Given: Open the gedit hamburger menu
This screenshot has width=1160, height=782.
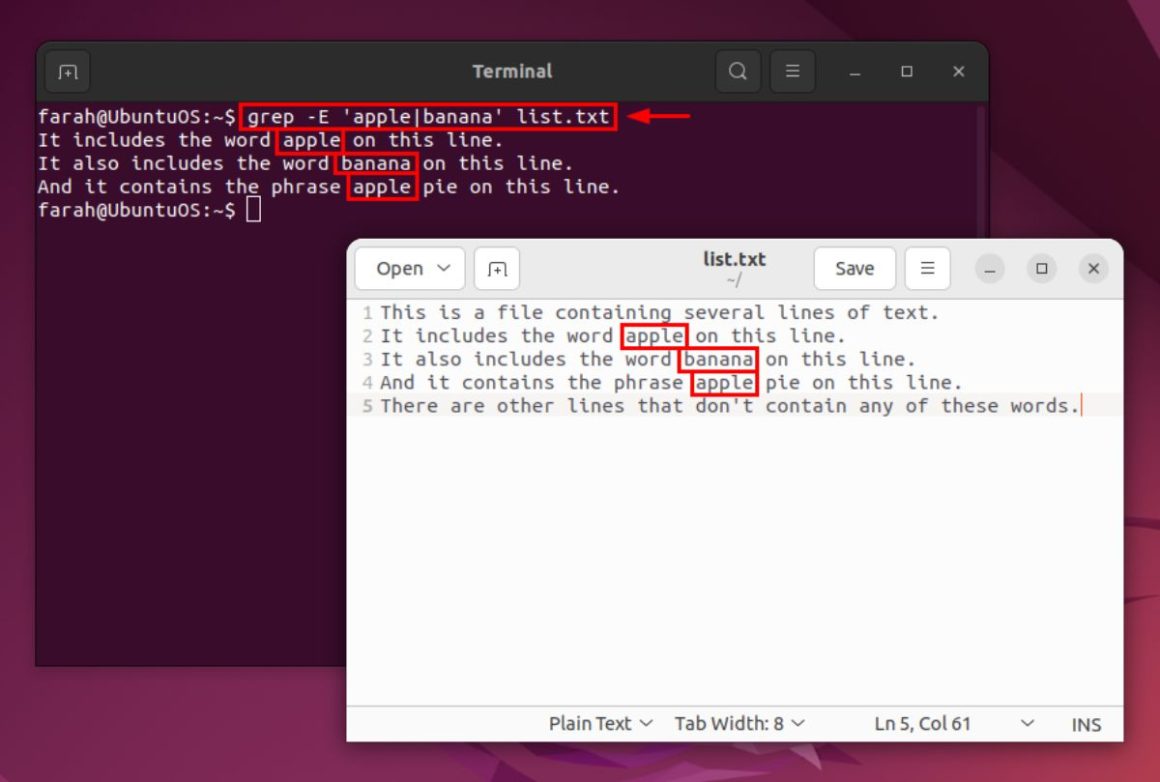Looking at the screenshot, I should pyautogui.click(x=926, y=268).
